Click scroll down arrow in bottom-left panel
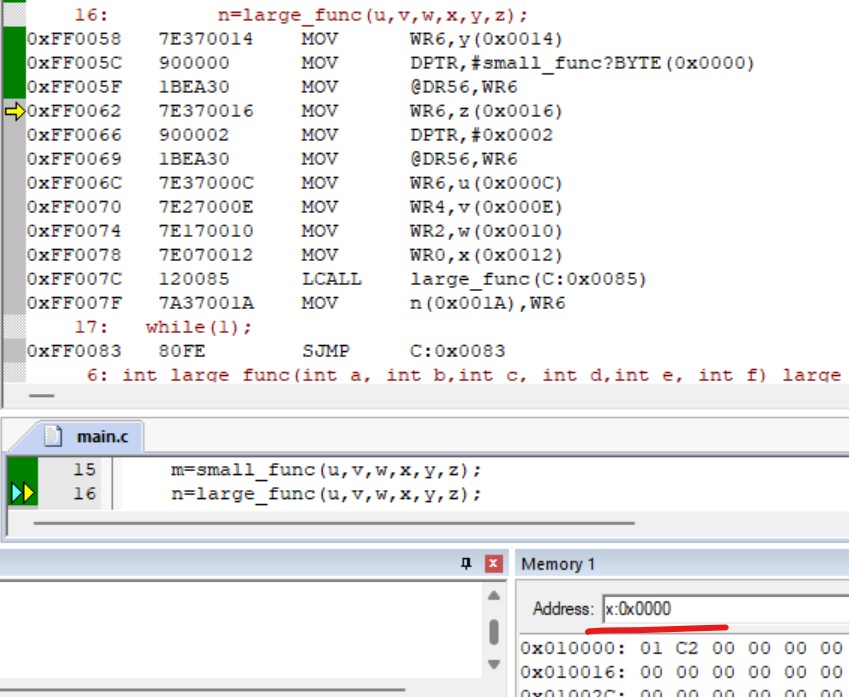849x697 pixels. tap(493, 665)
